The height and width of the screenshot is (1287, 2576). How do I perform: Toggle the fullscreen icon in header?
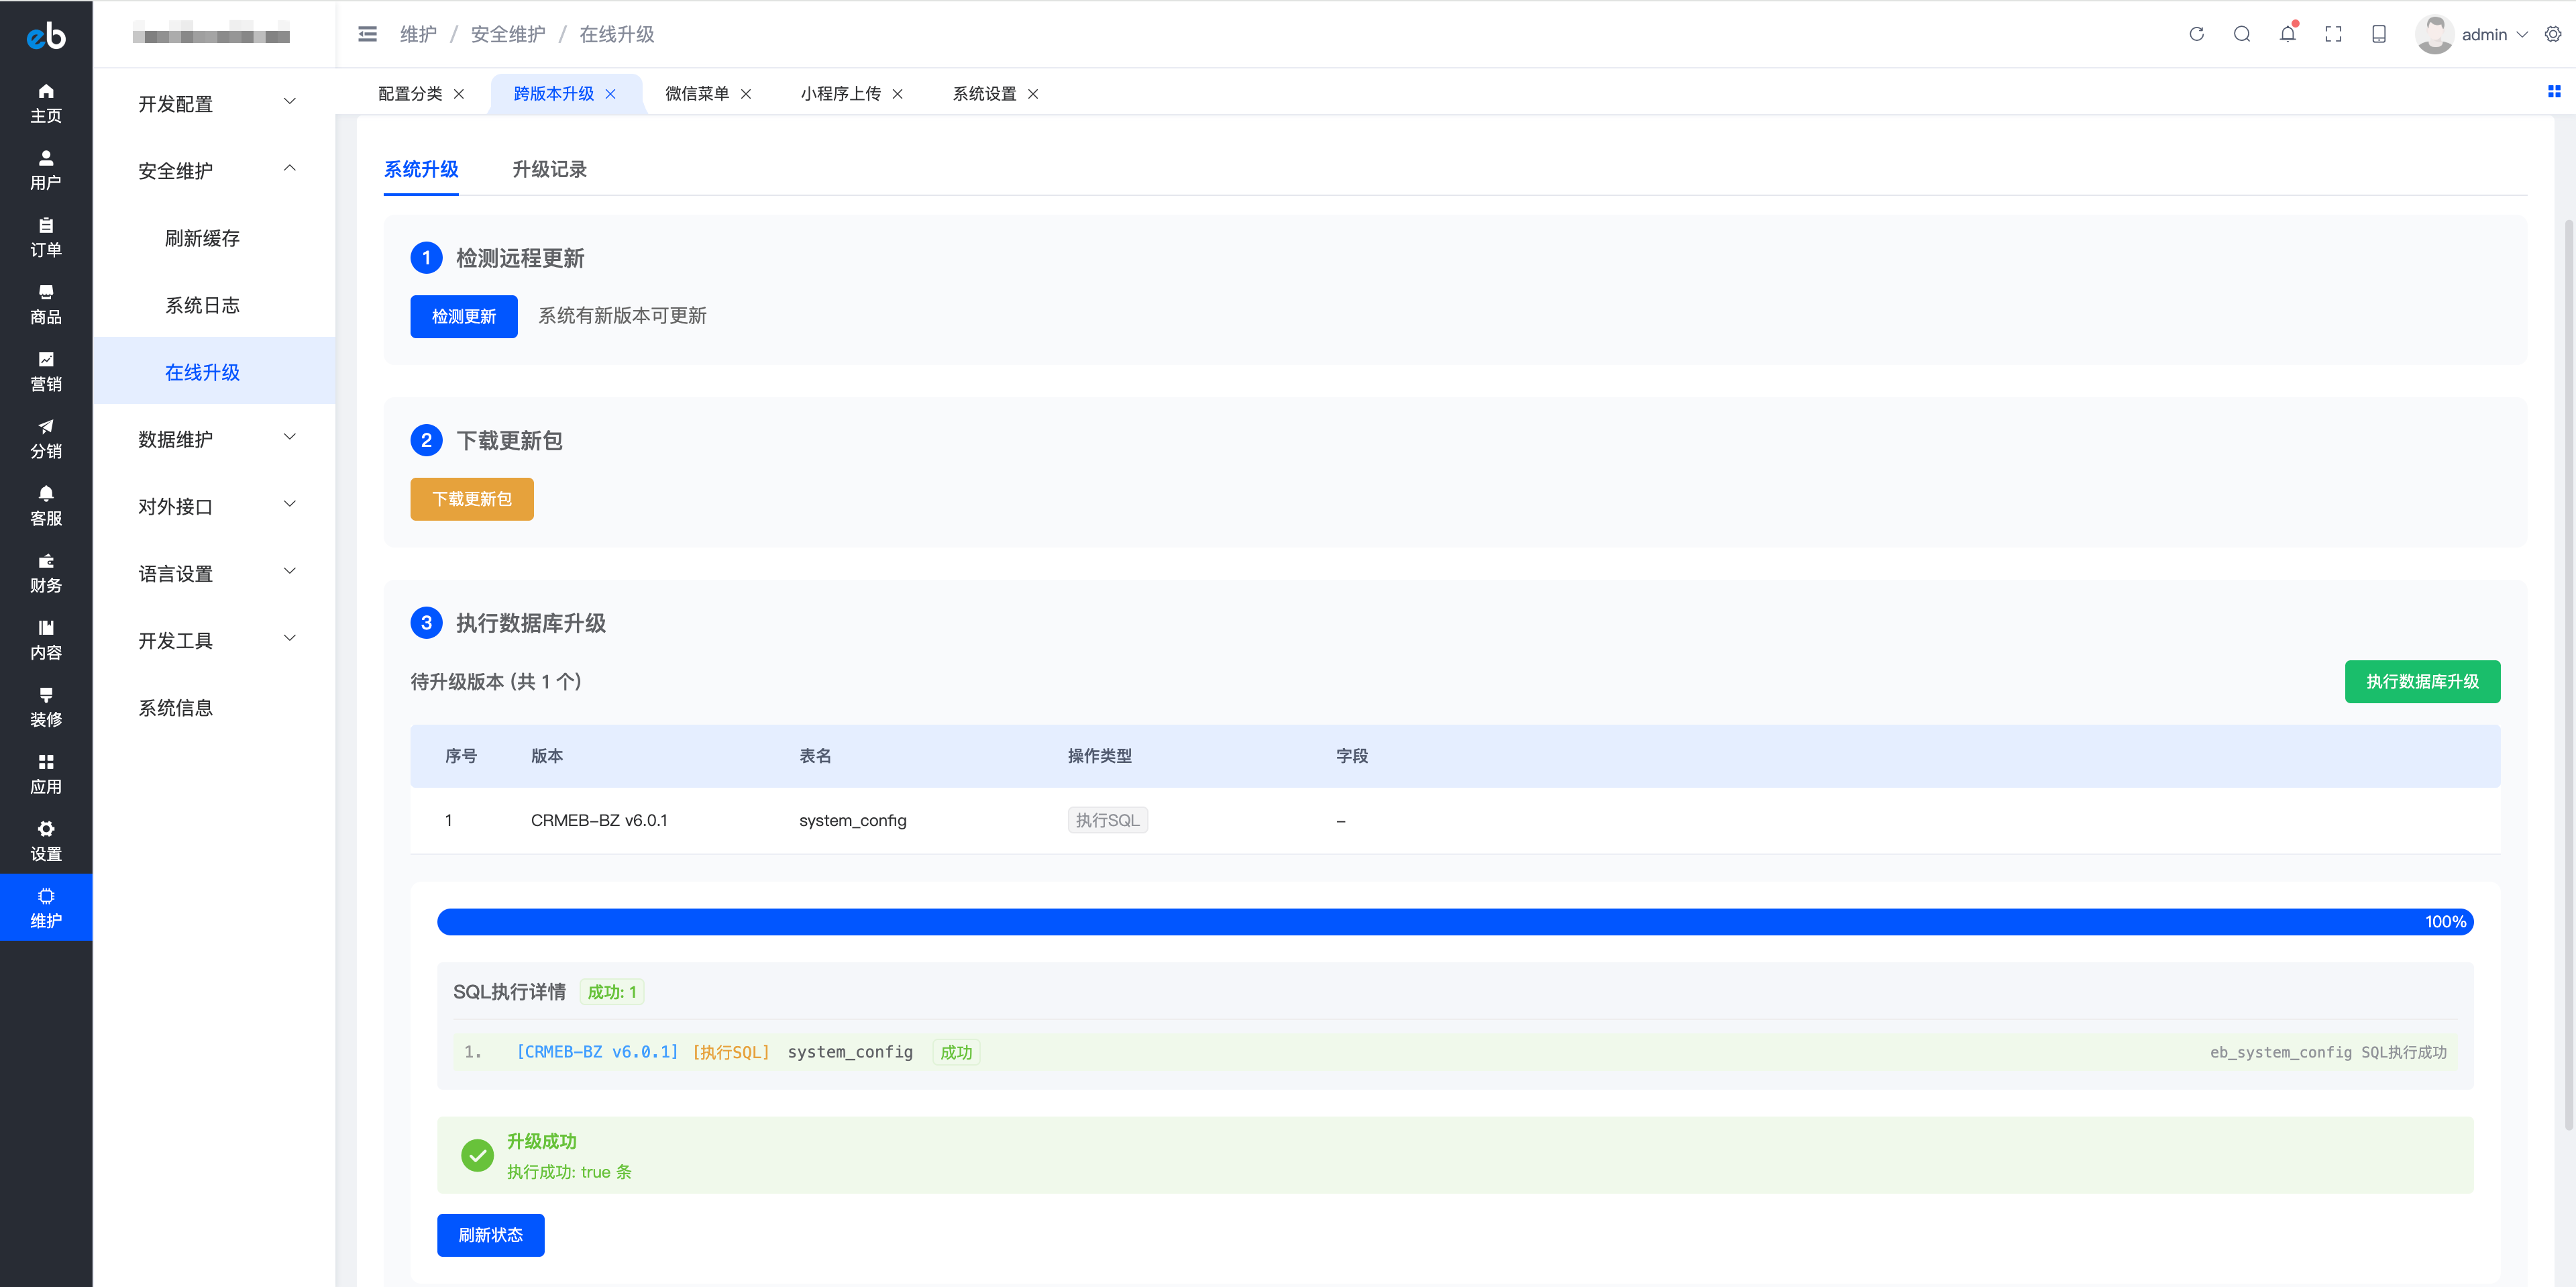(x=2333, y=34)
